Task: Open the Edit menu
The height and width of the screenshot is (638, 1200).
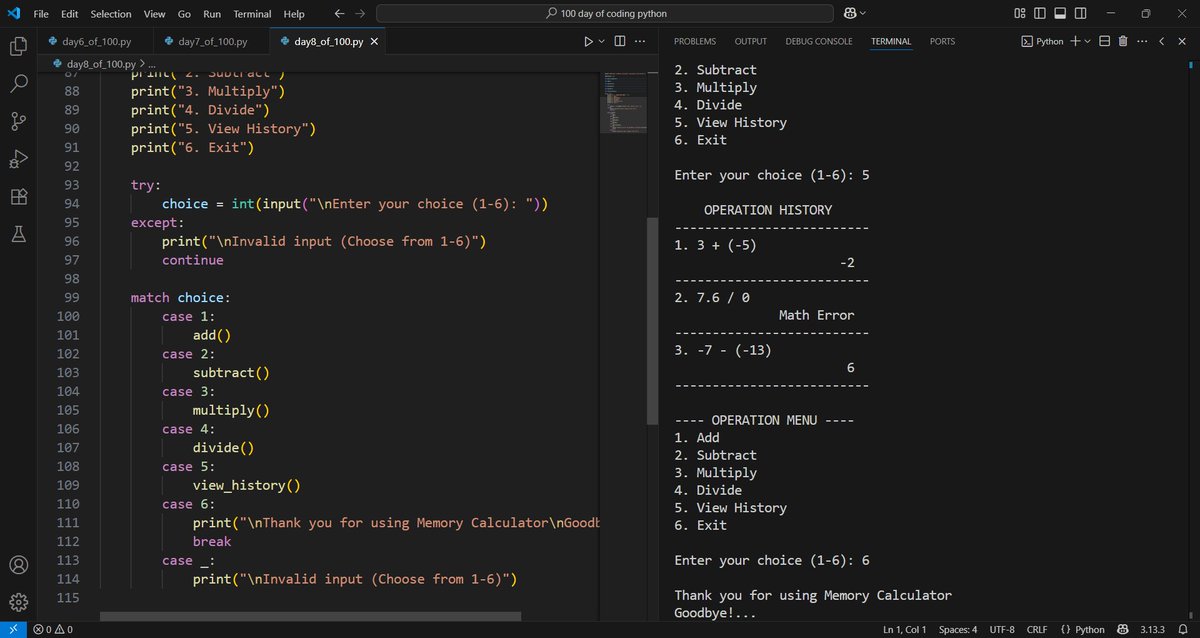Action: point(69,13)
